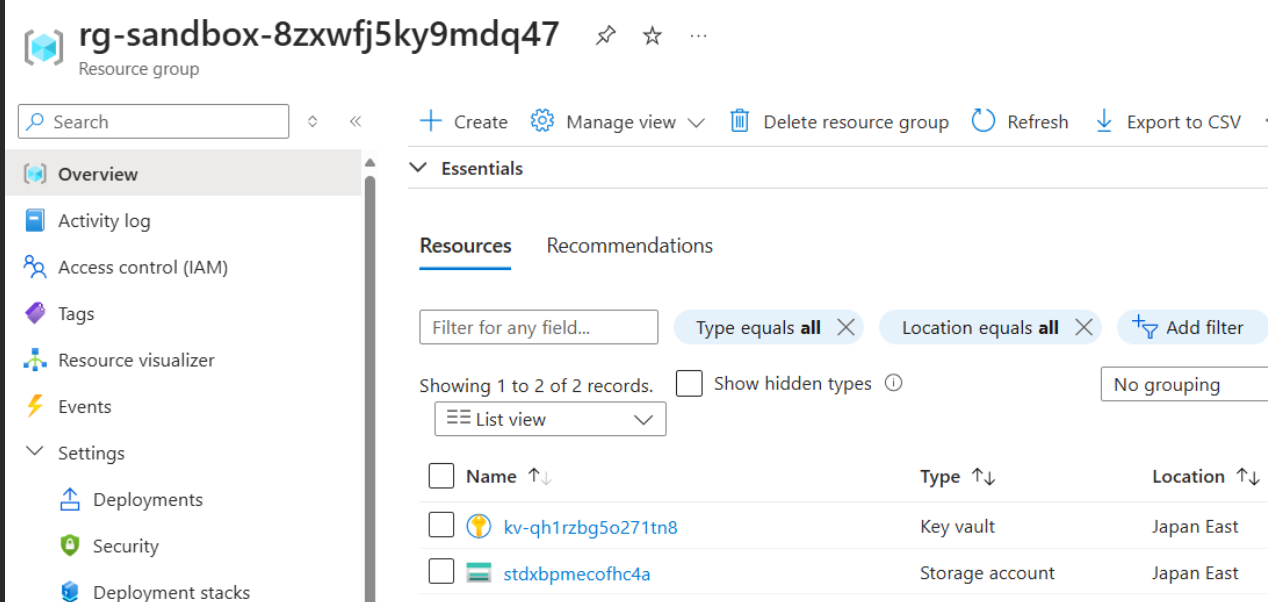This screenshot has width=1268, height=602.
Task: Open the Manage view dropdown
Action: click(x=617, y=122)
